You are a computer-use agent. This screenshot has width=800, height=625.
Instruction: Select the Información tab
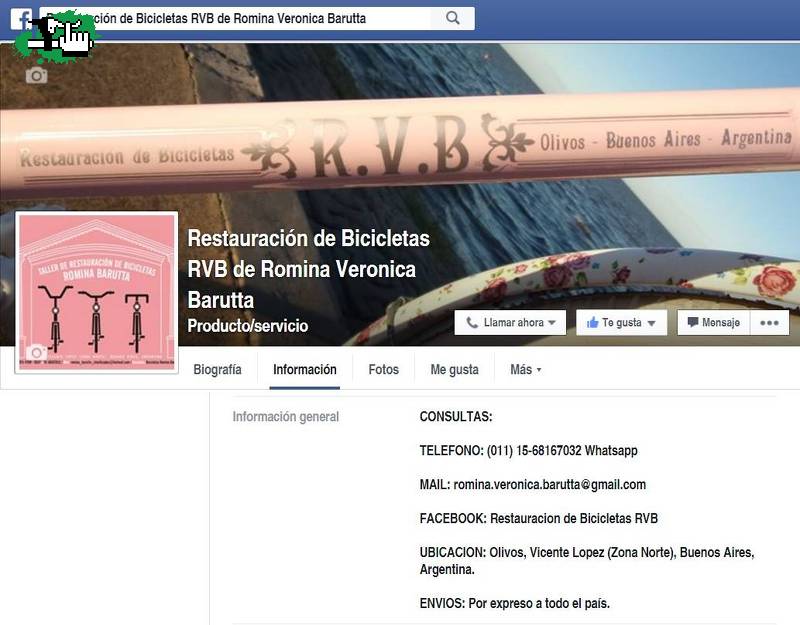(305, 369)
